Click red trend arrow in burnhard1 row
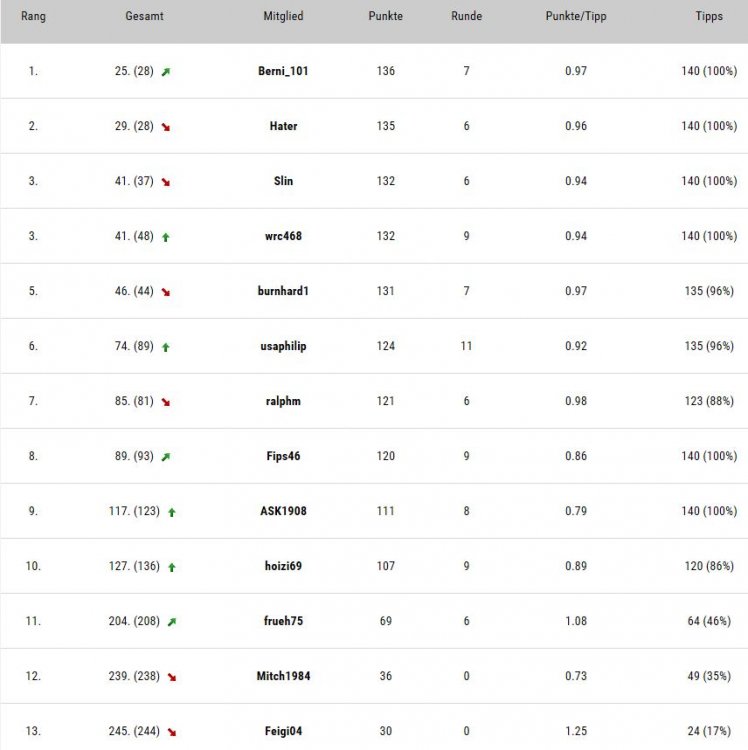Image resolution: width=748 pixels, height=750 pixels. (x=166, y=292)
